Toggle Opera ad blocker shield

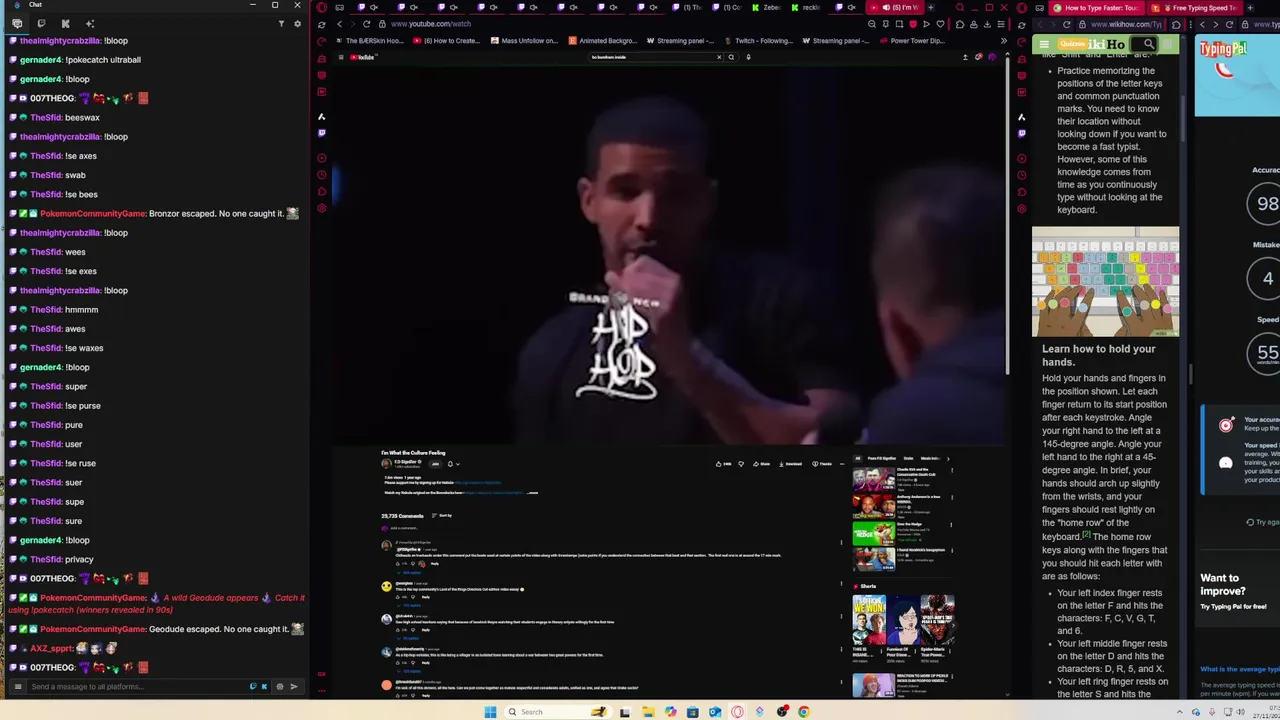pos(913,24)
